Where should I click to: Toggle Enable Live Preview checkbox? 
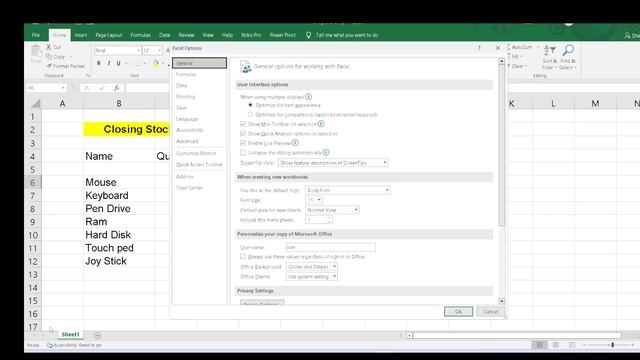(243, 143)
